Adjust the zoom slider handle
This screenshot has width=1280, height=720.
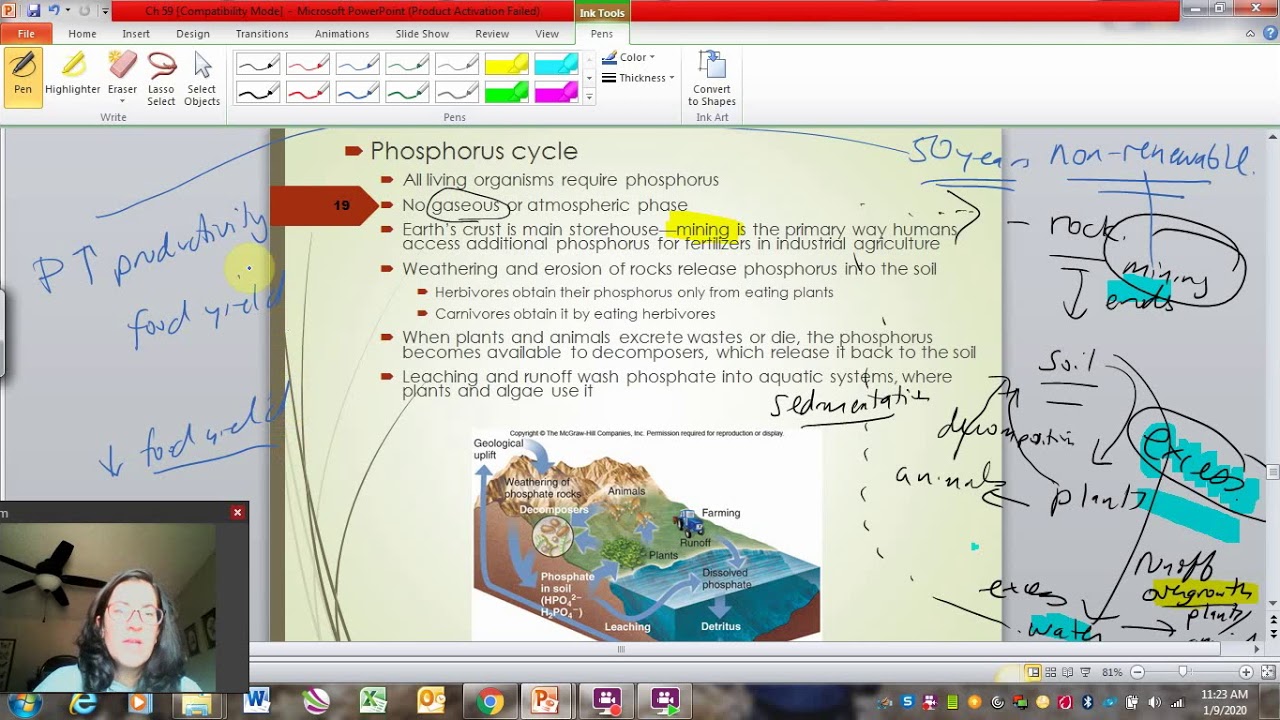[x=1183, y=672]
